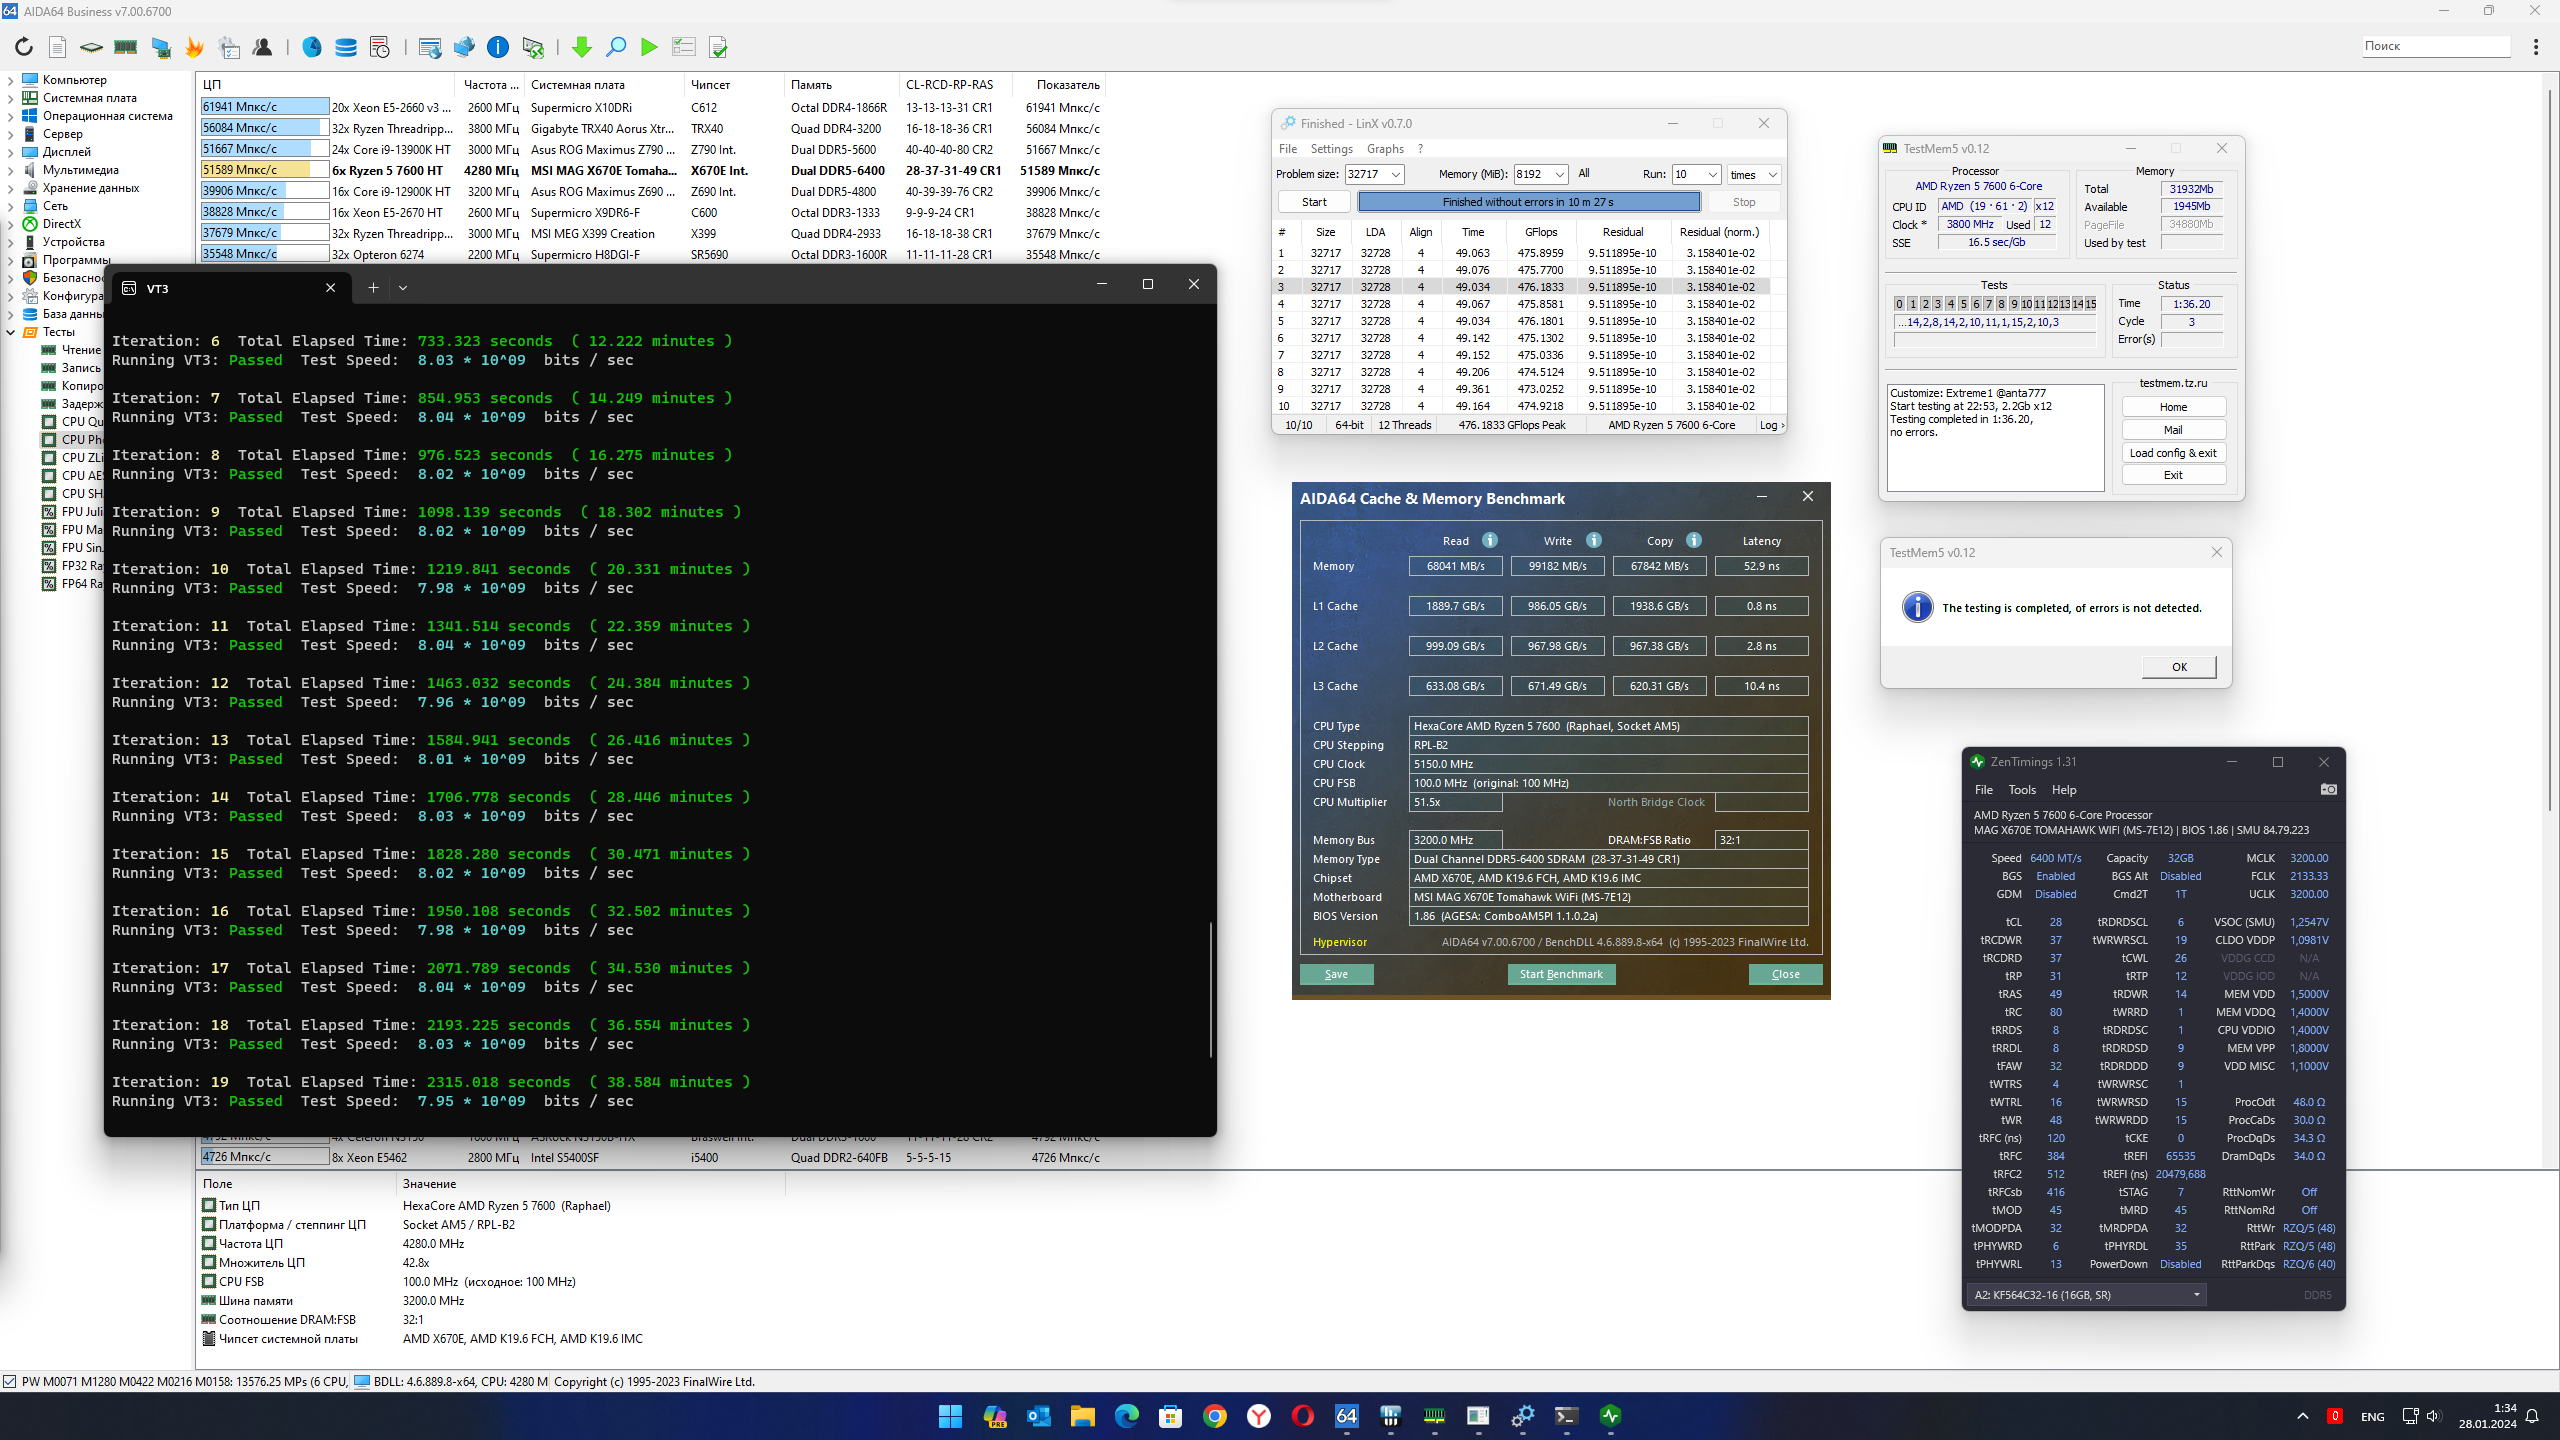Open the LinX Graphs menu
2560x1440 pixels.
1385,149
